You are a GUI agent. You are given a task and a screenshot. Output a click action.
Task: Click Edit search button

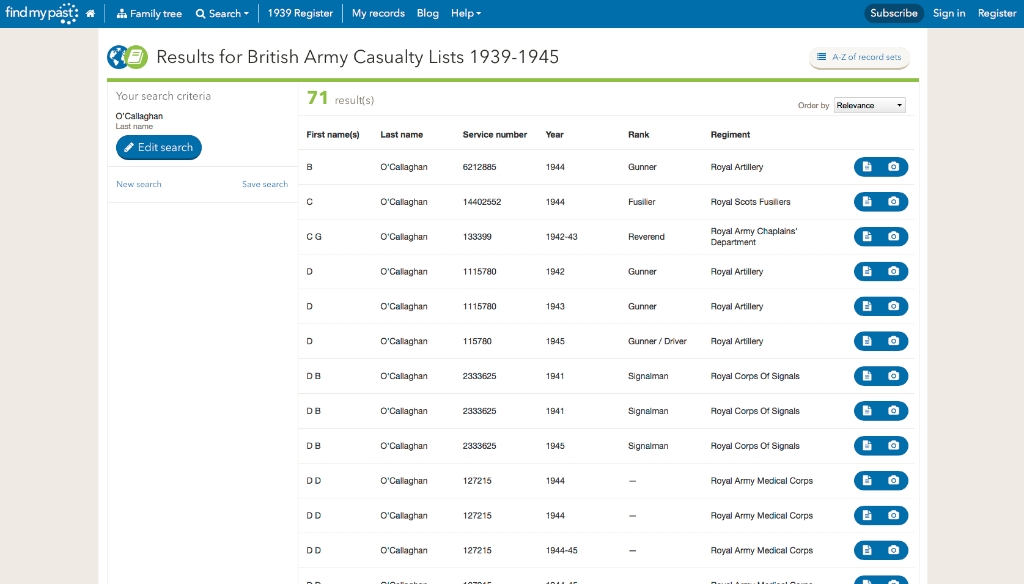point(159,148)
